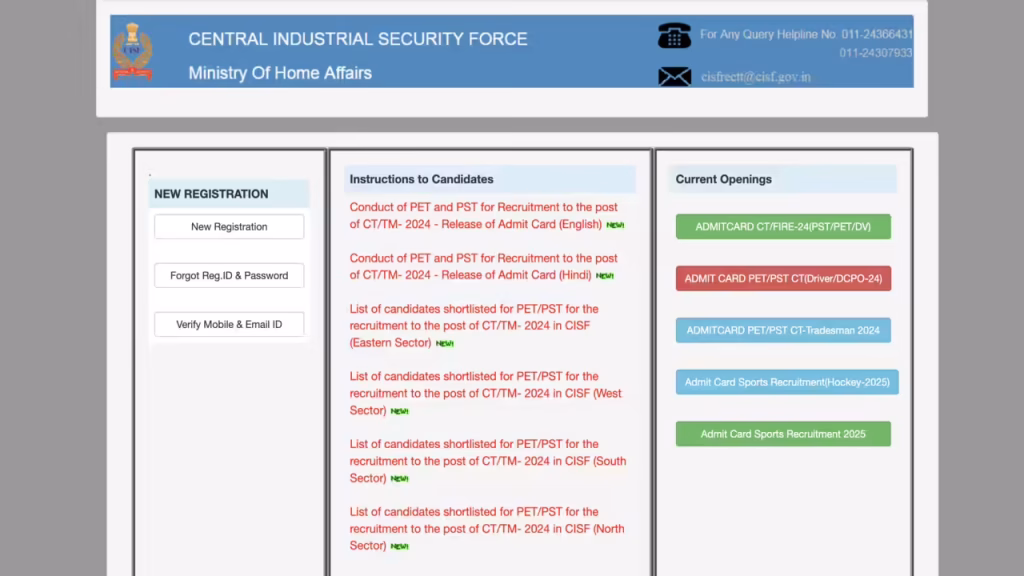Open CT/TM-2024 Admit Card (English) notice
This screenshot has height=576, width=1024.
pyautogui.click(x=483, y=216)
